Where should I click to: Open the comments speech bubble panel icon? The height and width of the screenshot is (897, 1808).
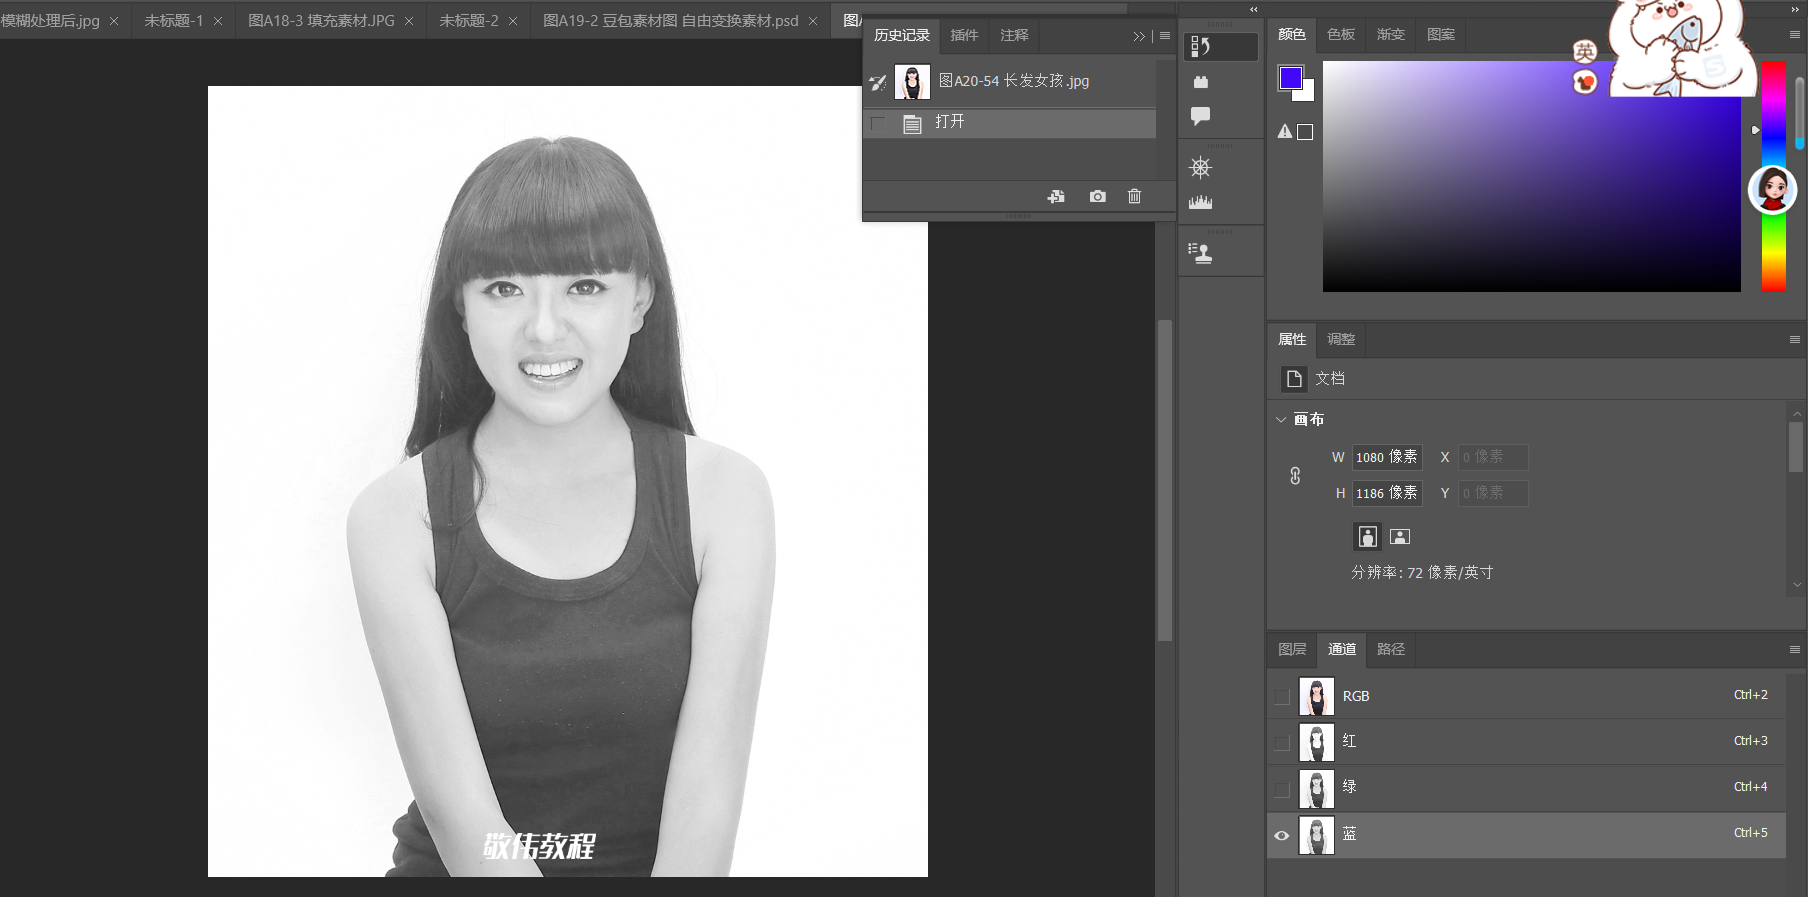[1200, 116]
